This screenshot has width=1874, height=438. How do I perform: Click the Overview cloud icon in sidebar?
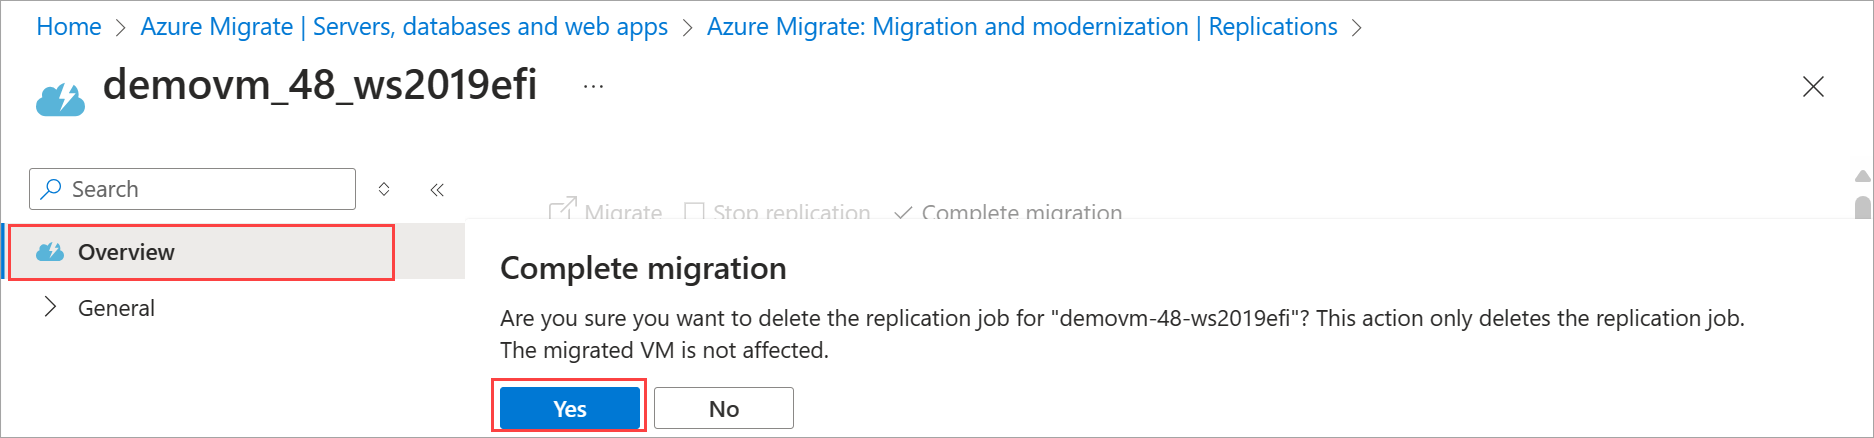tap(50, 252)
